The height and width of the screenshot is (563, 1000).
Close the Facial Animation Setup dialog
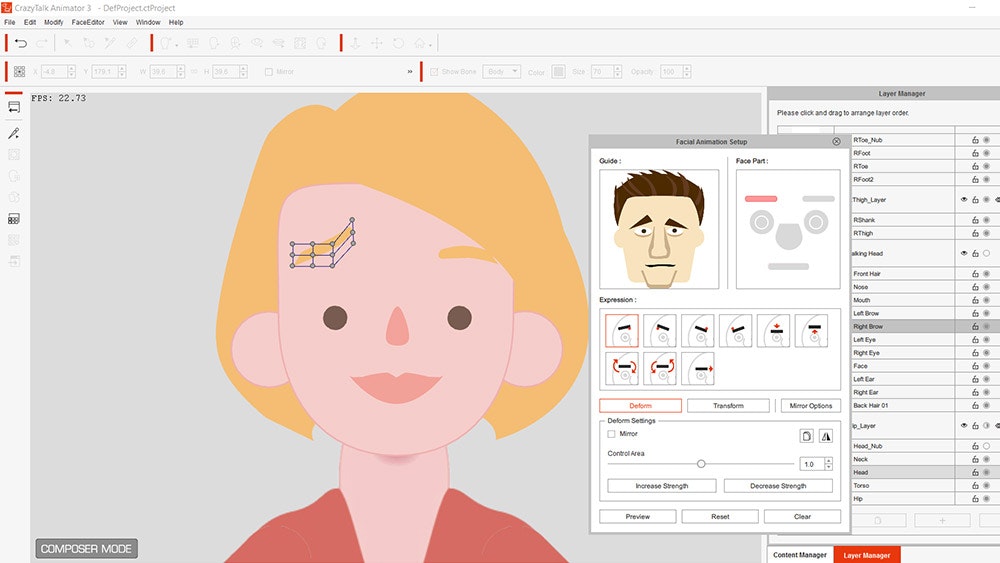click(x=836, y=142)
